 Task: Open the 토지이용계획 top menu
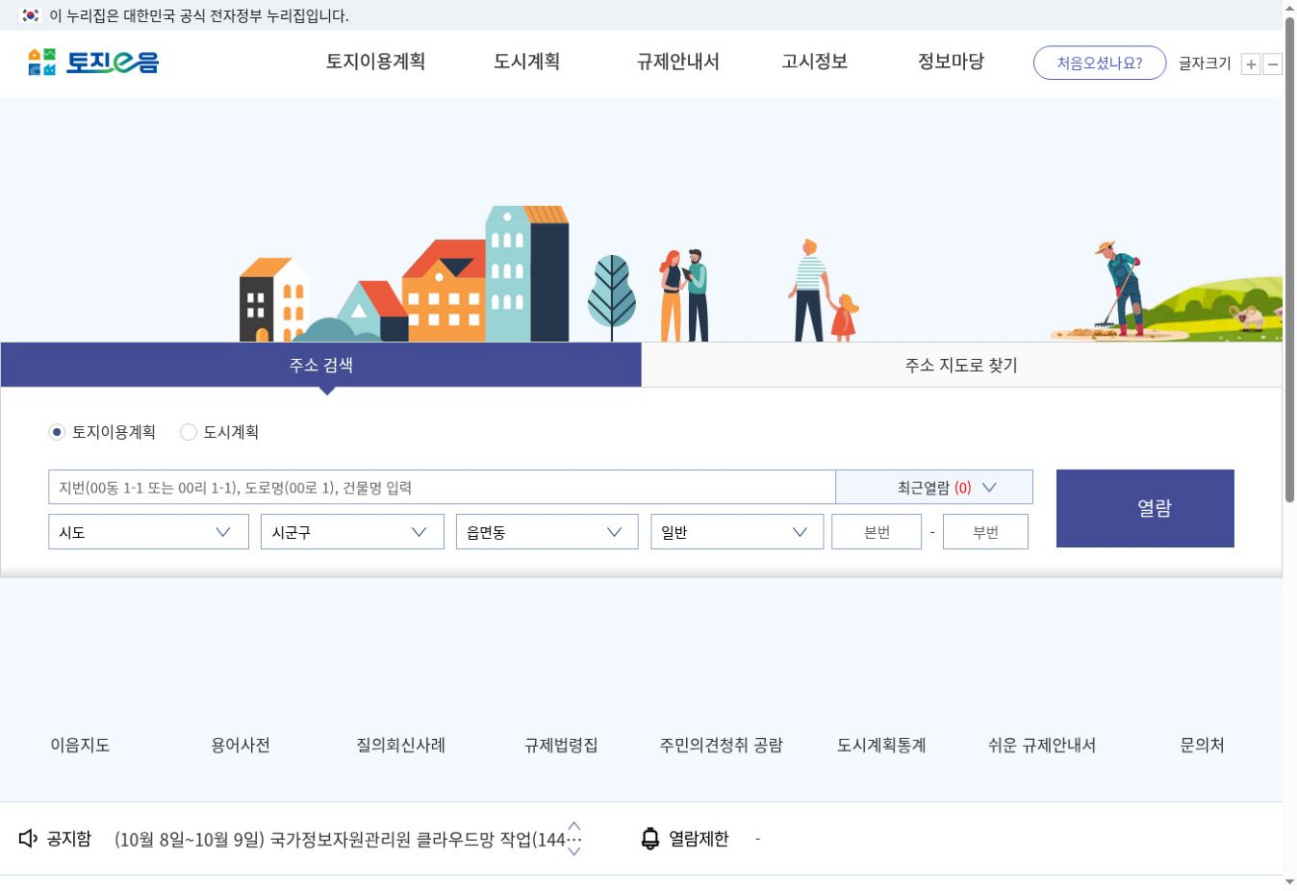click(x=375, y=61)
